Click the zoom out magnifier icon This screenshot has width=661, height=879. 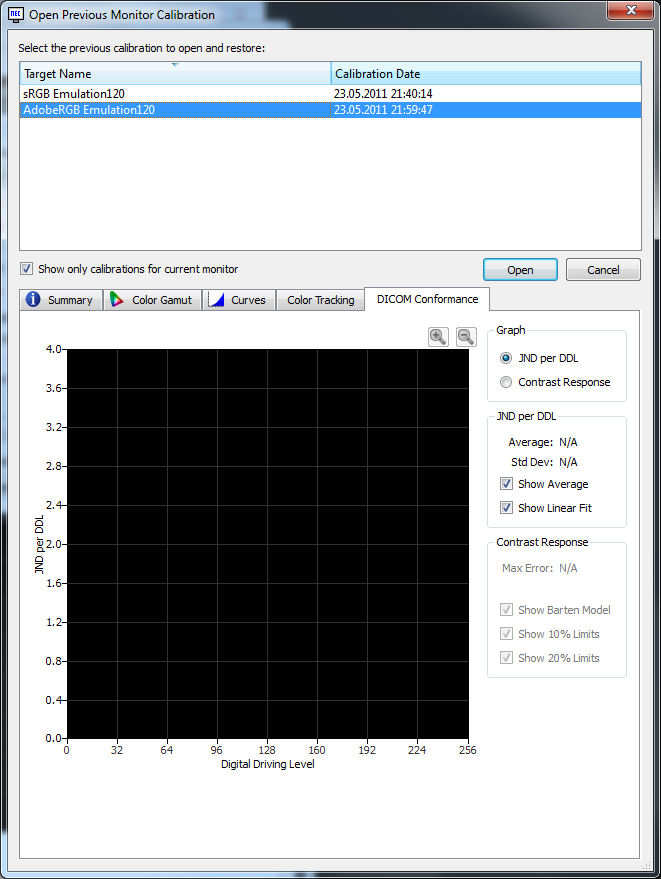[466, 337]
